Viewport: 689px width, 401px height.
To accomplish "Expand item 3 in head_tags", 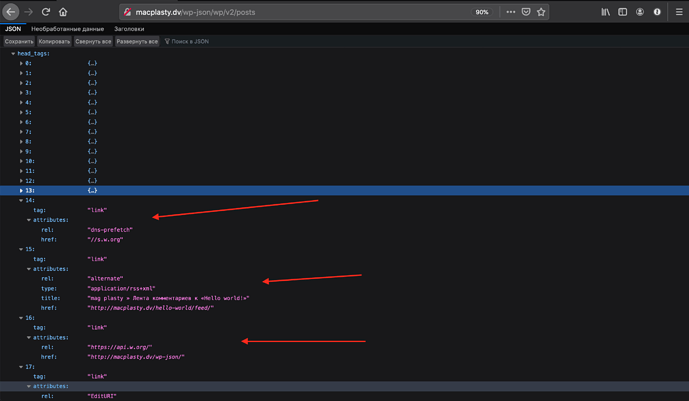I will 21,93.
